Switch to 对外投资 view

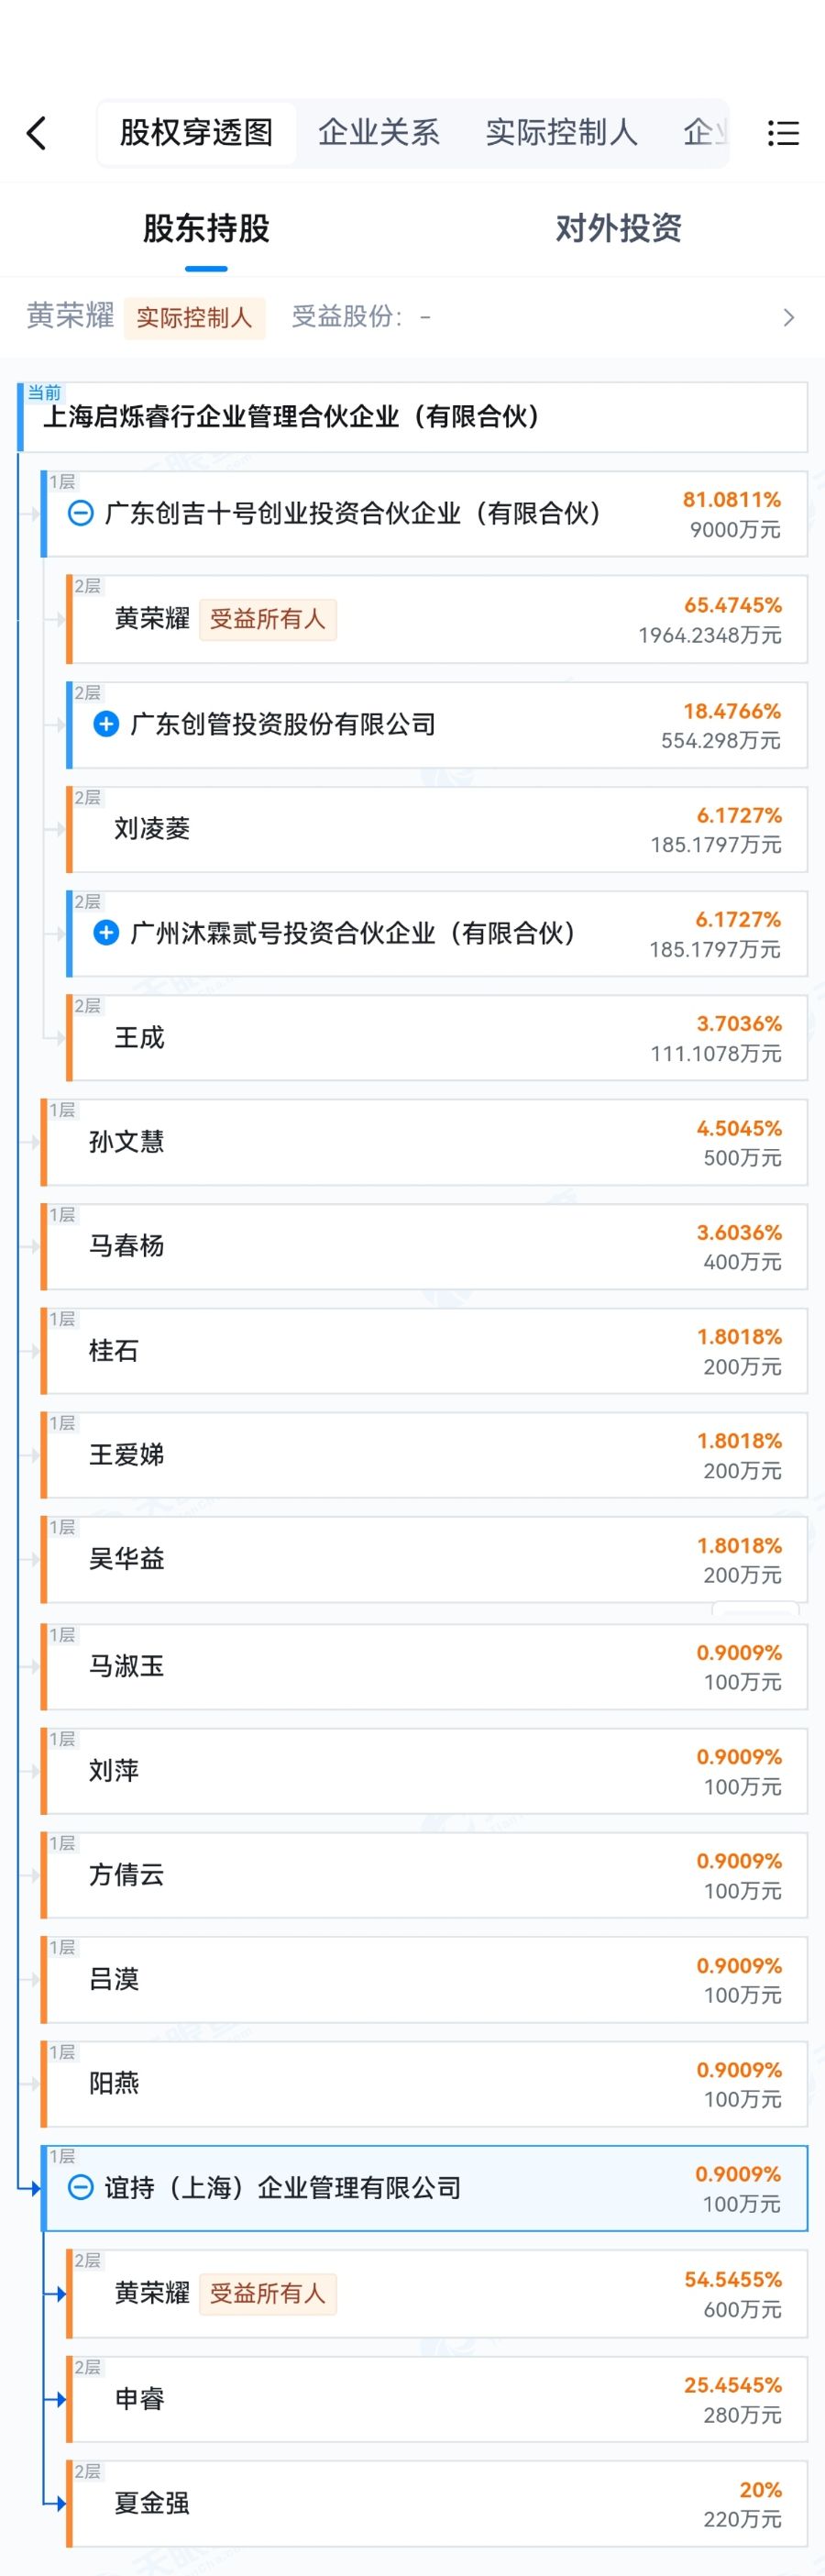pos(618,229)
